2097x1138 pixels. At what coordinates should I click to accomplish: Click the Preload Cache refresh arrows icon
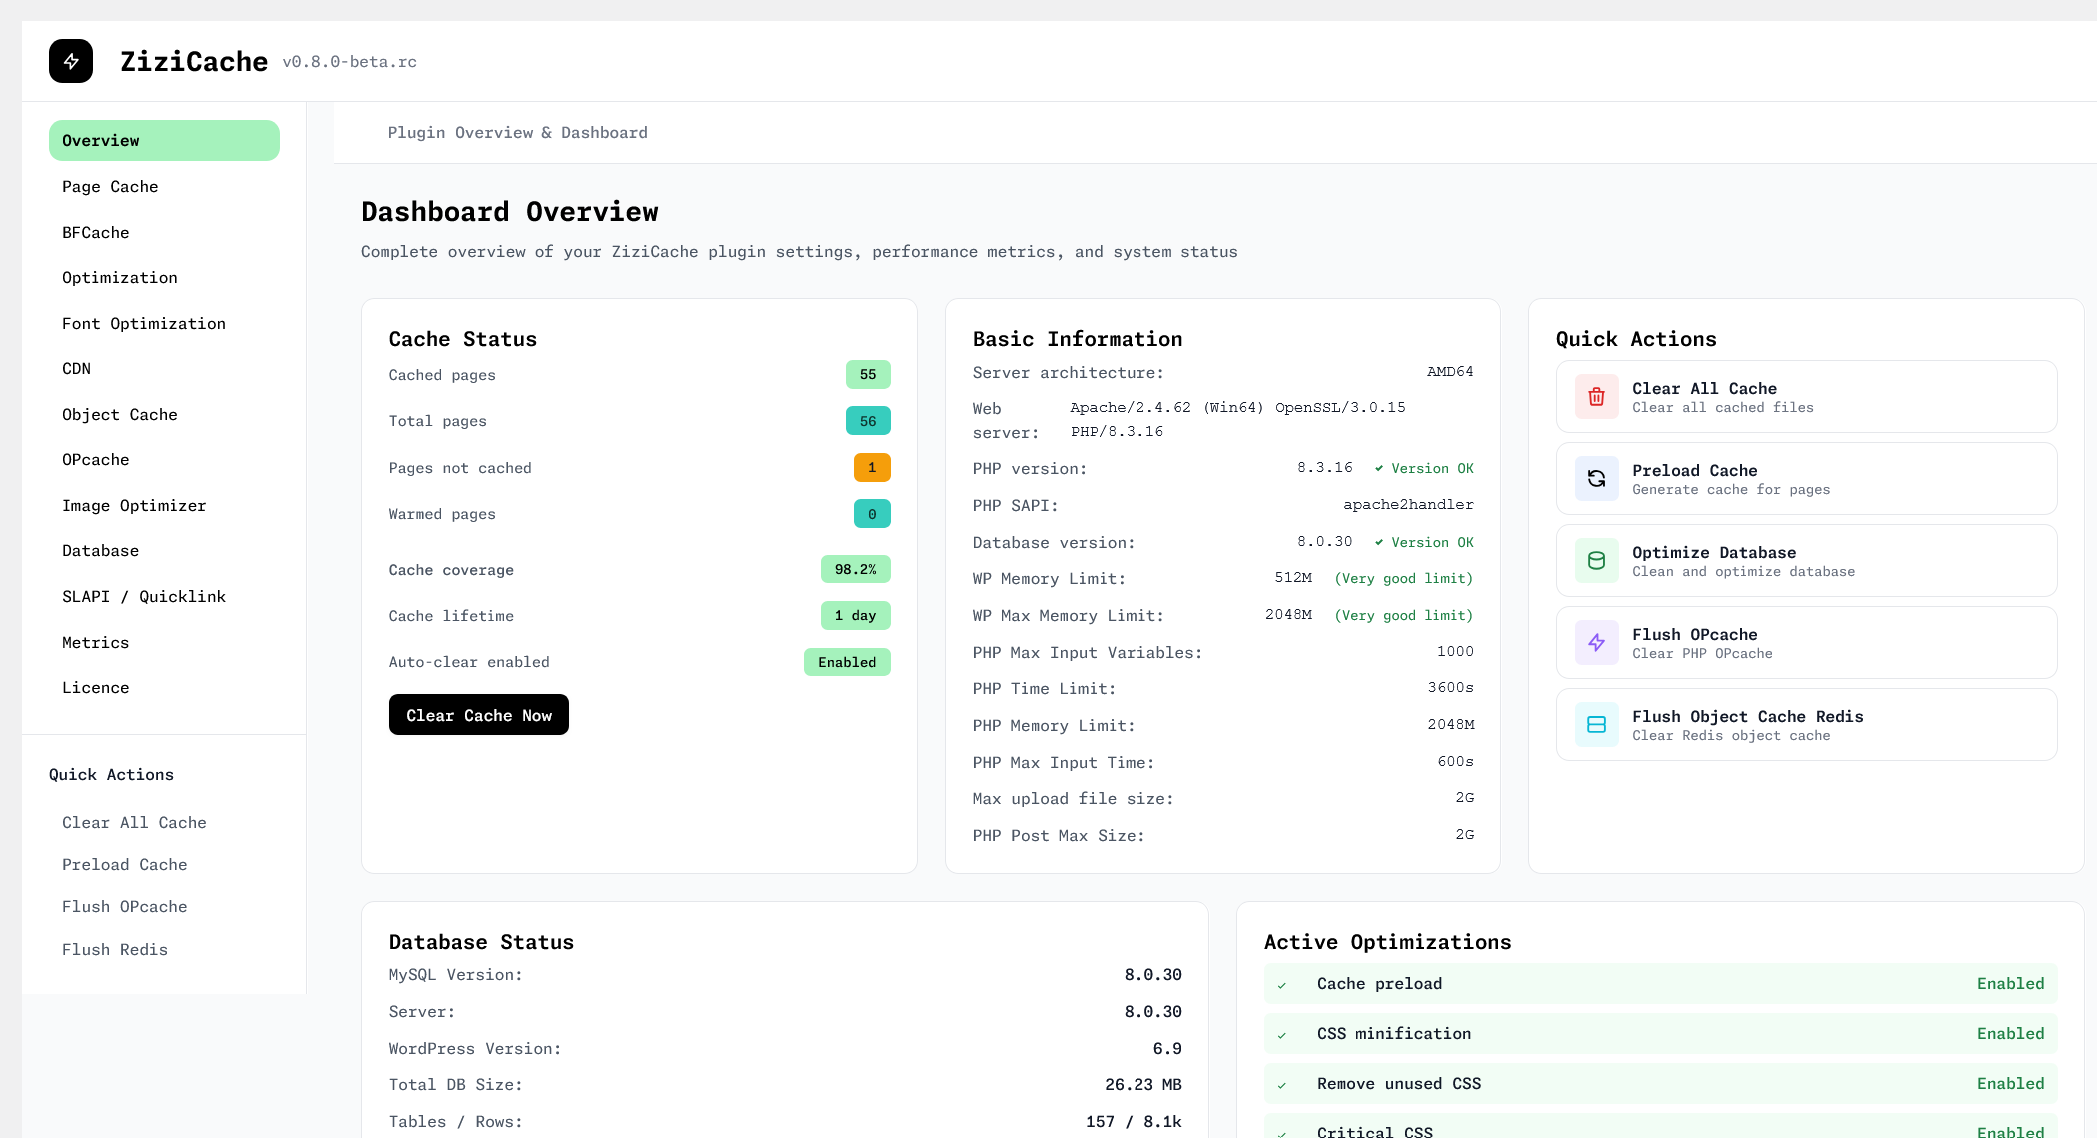coord(1596,479)
